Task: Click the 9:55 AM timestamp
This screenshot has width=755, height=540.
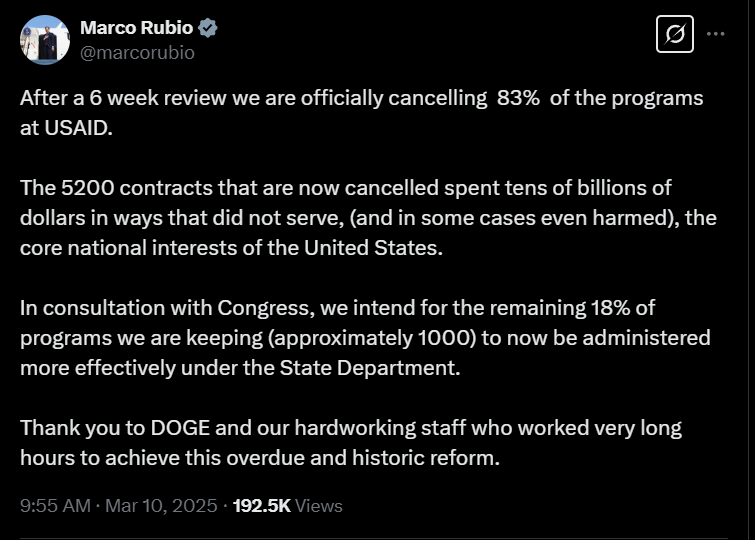Action: point(57,506)
